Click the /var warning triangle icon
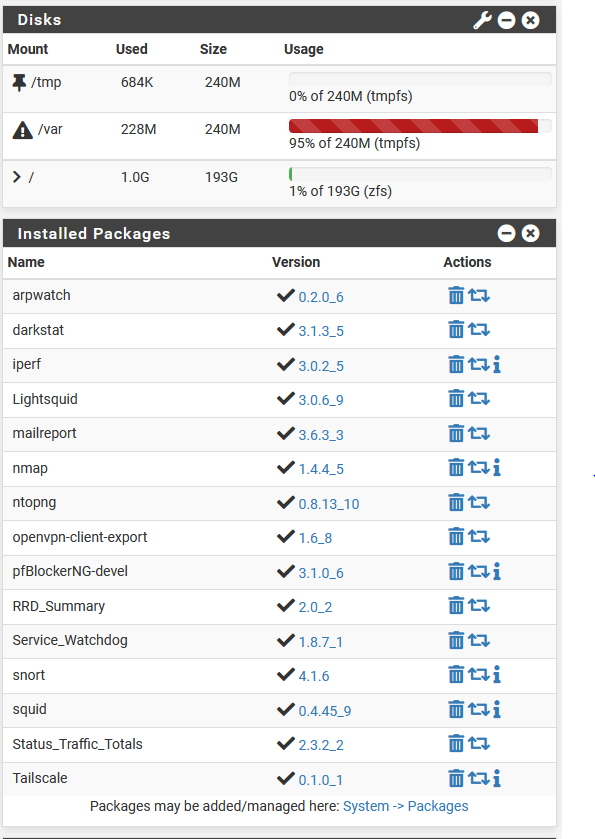Image resolution: width=595 pixels, height=839 pixels. (22, 129)
